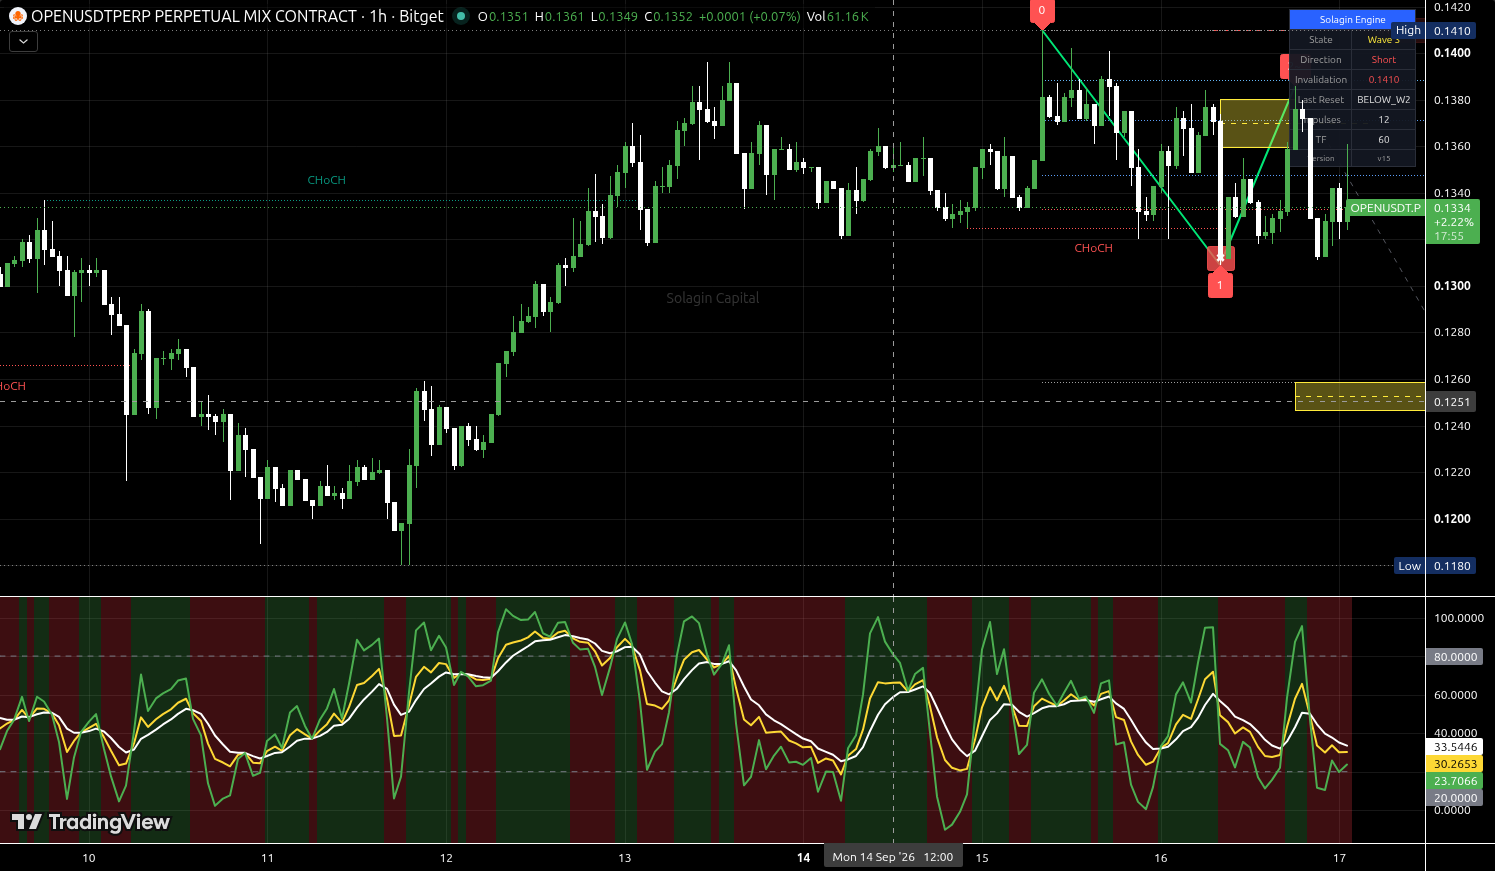Image resolution: width=1495 pixels, height=871 pixels.
Task: Click the Impulses value 12 in the table
Action: pos(1384,120)
